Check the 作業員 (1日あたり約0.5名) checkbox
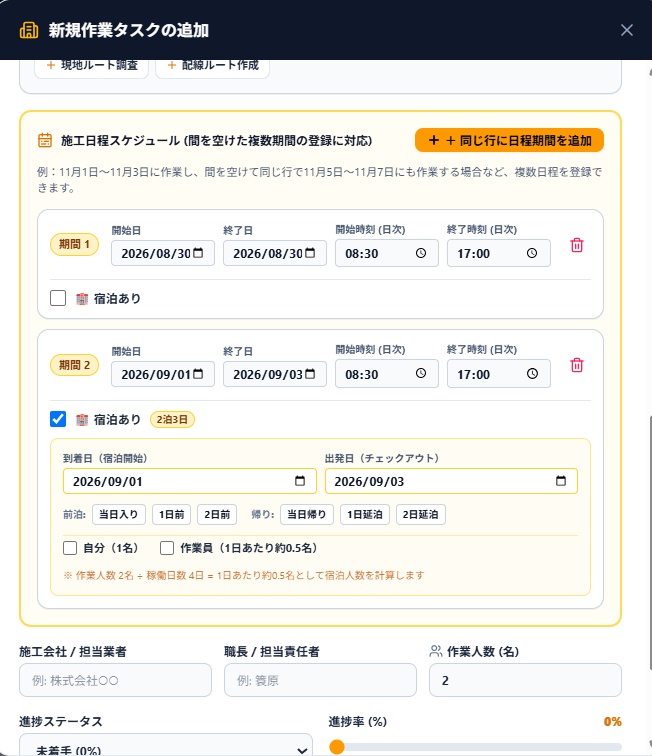Image resolution: width=652 pixels, height=756 pixels. [167, 548]
